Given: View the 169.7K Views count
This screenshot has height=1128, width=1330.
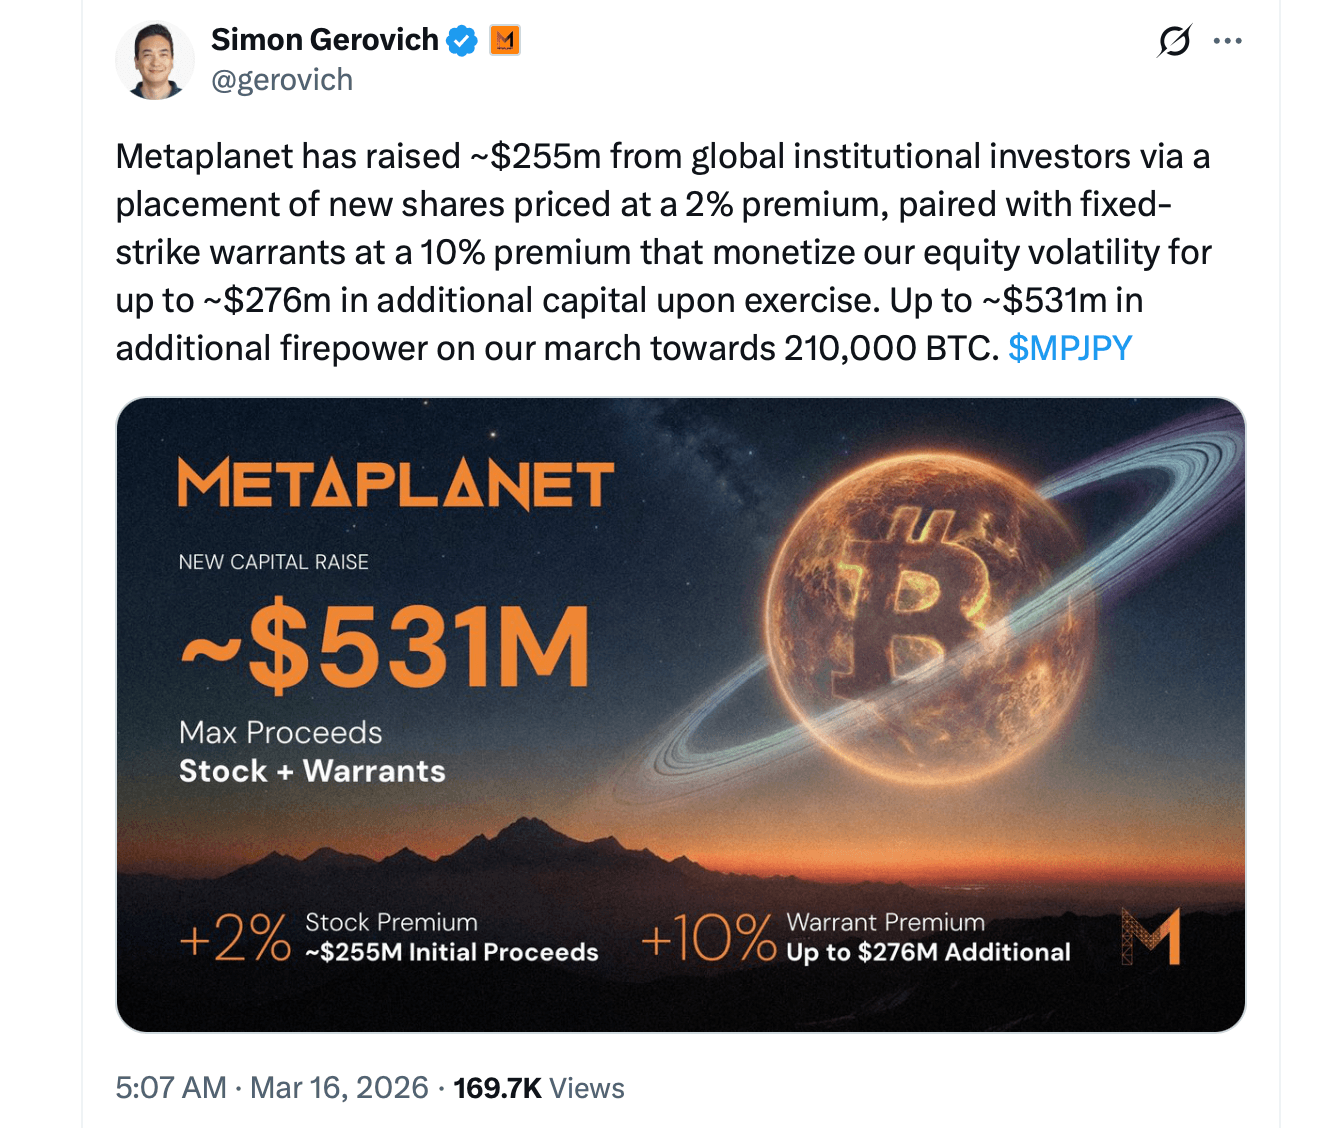Looking at the screenshot, I should 538,1088.
